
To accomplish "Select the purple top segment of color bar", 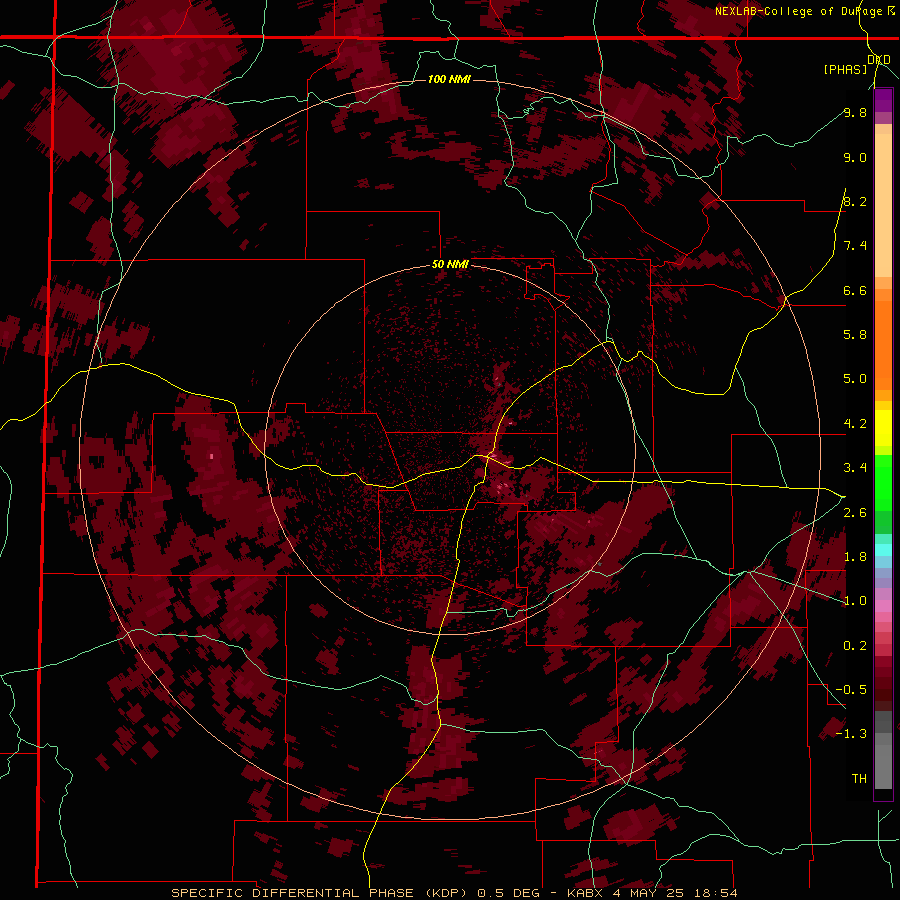I will pos(883,100).
